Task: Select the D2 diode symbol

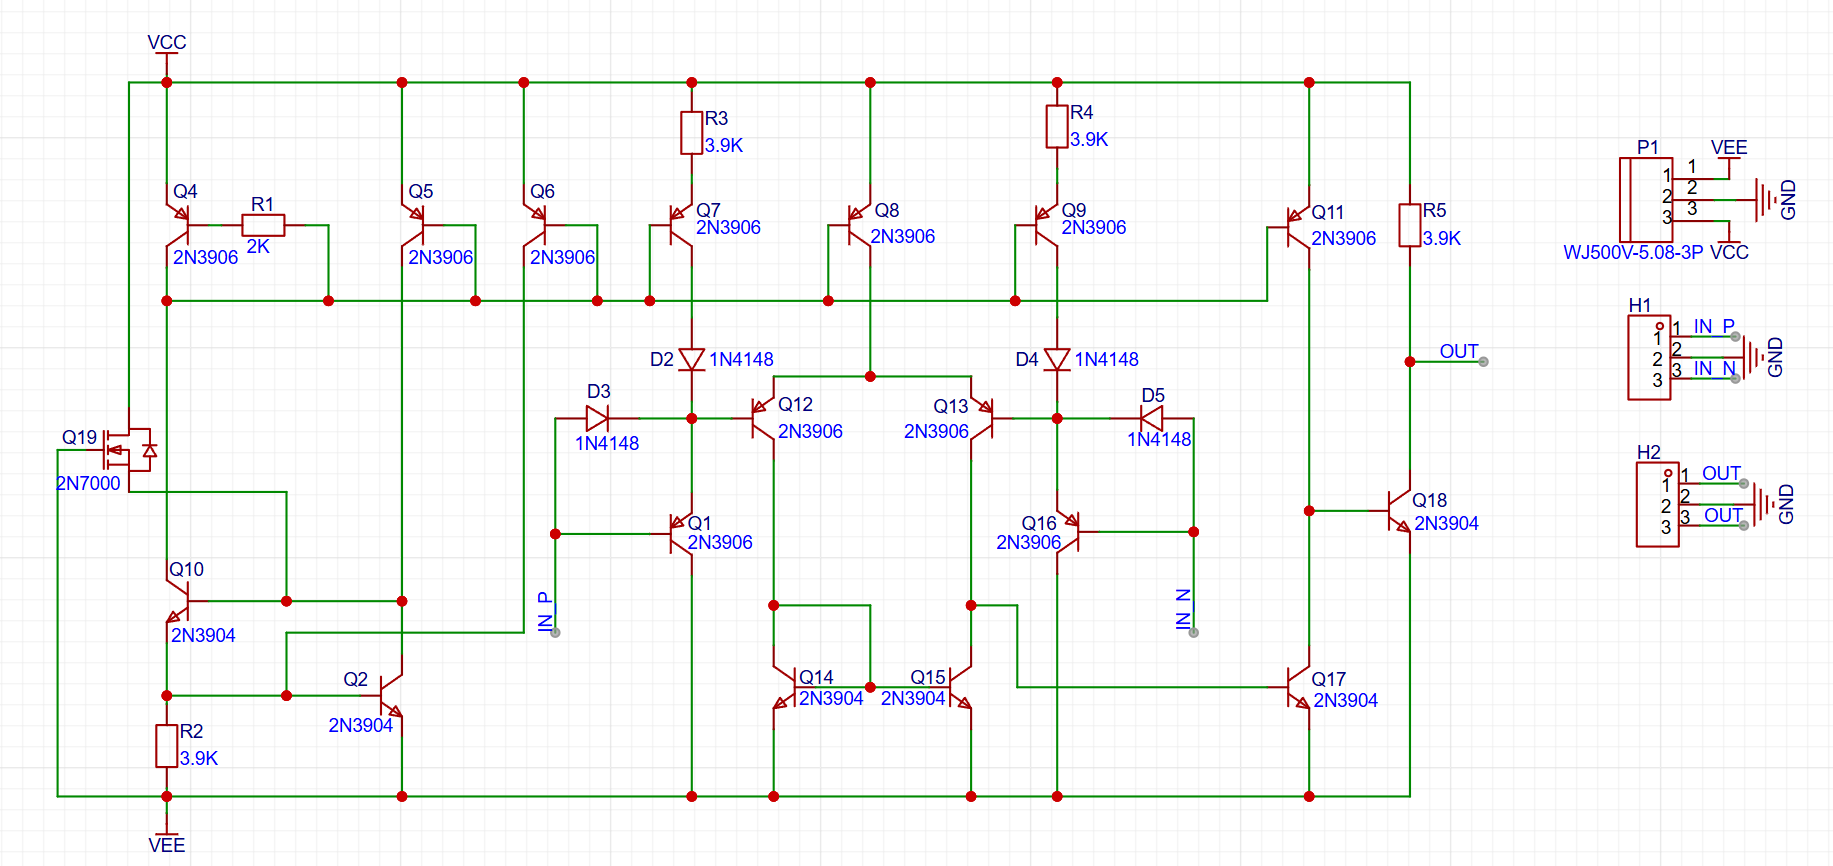Action: click(x=691, y=359)
